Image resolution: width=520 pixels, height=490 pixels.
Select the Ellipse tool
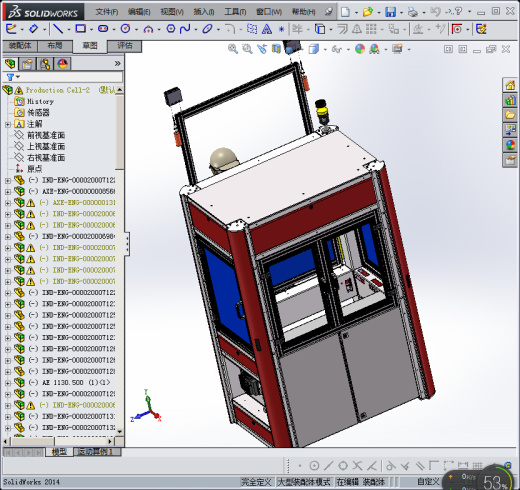207,29
